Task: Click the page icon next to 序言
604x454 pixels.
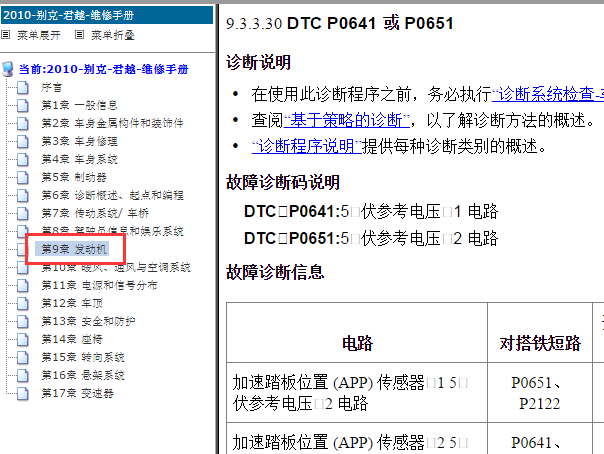Action: 23,87
